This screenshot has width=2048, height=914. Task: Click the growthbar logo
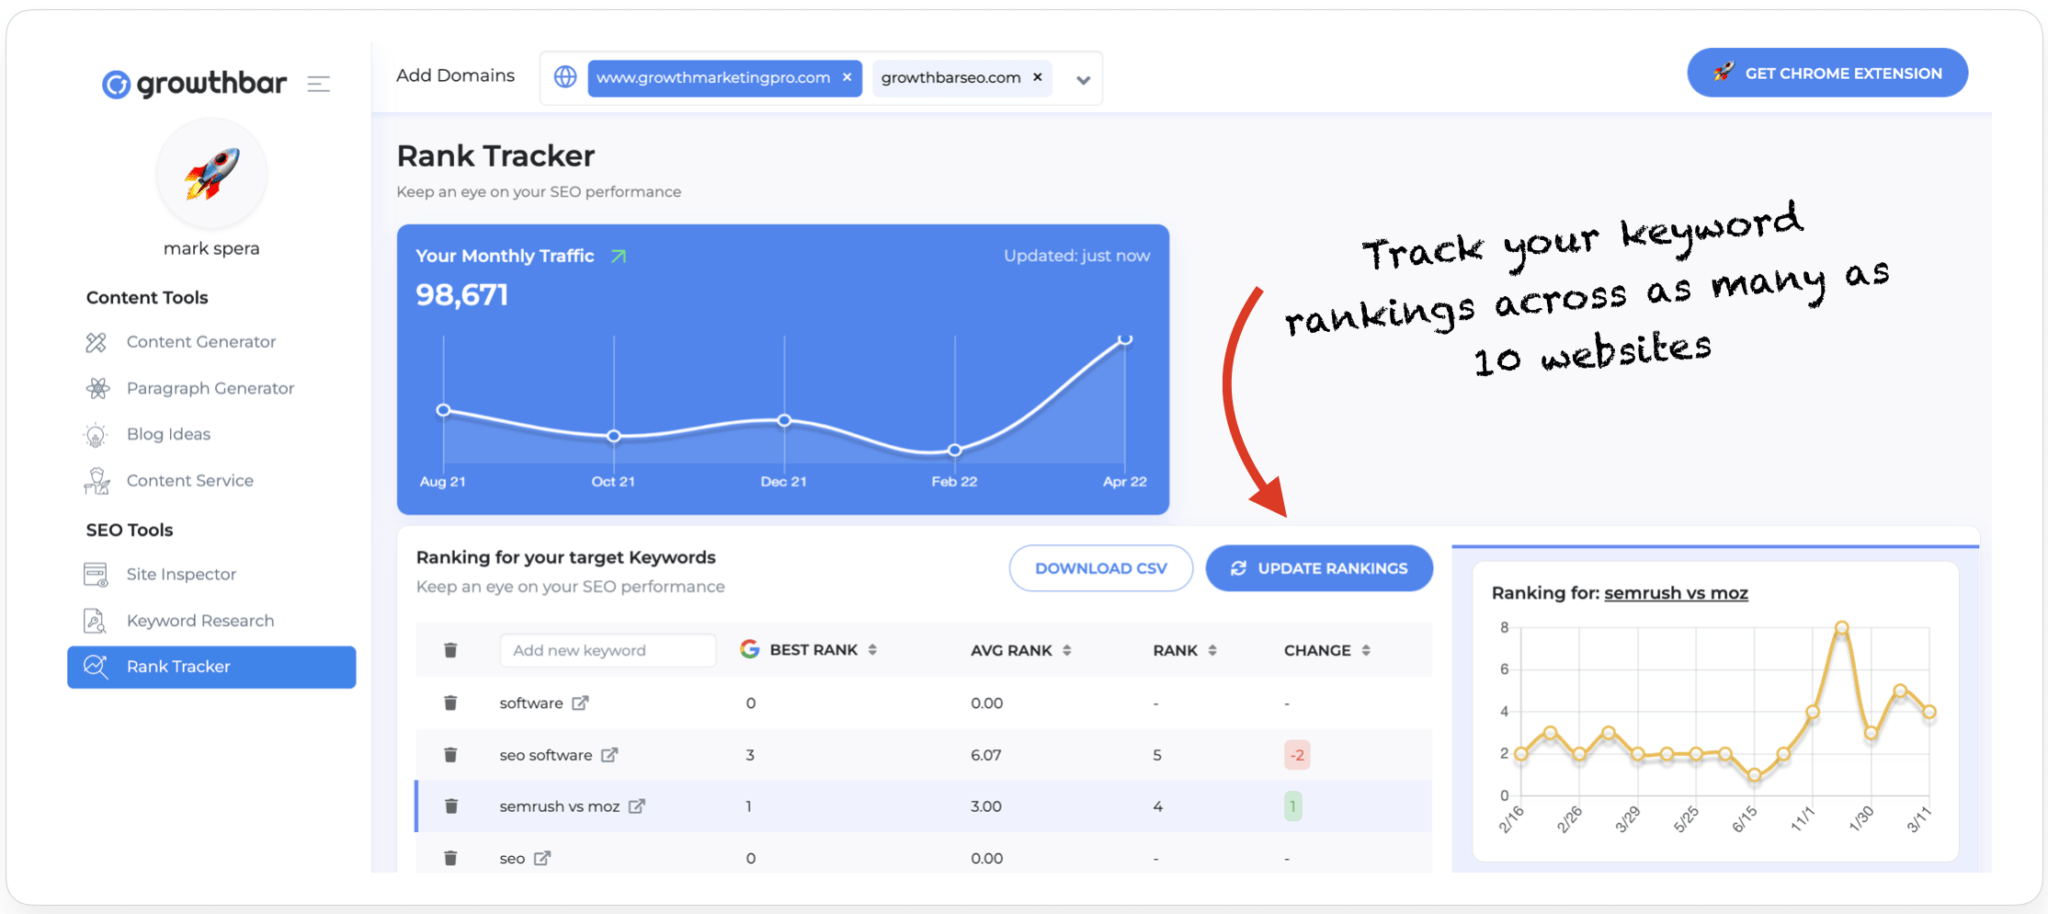[194, 84]
